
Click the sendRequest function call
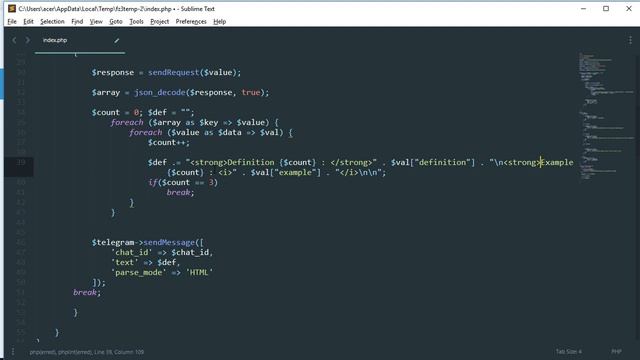(x=173, y=72)
